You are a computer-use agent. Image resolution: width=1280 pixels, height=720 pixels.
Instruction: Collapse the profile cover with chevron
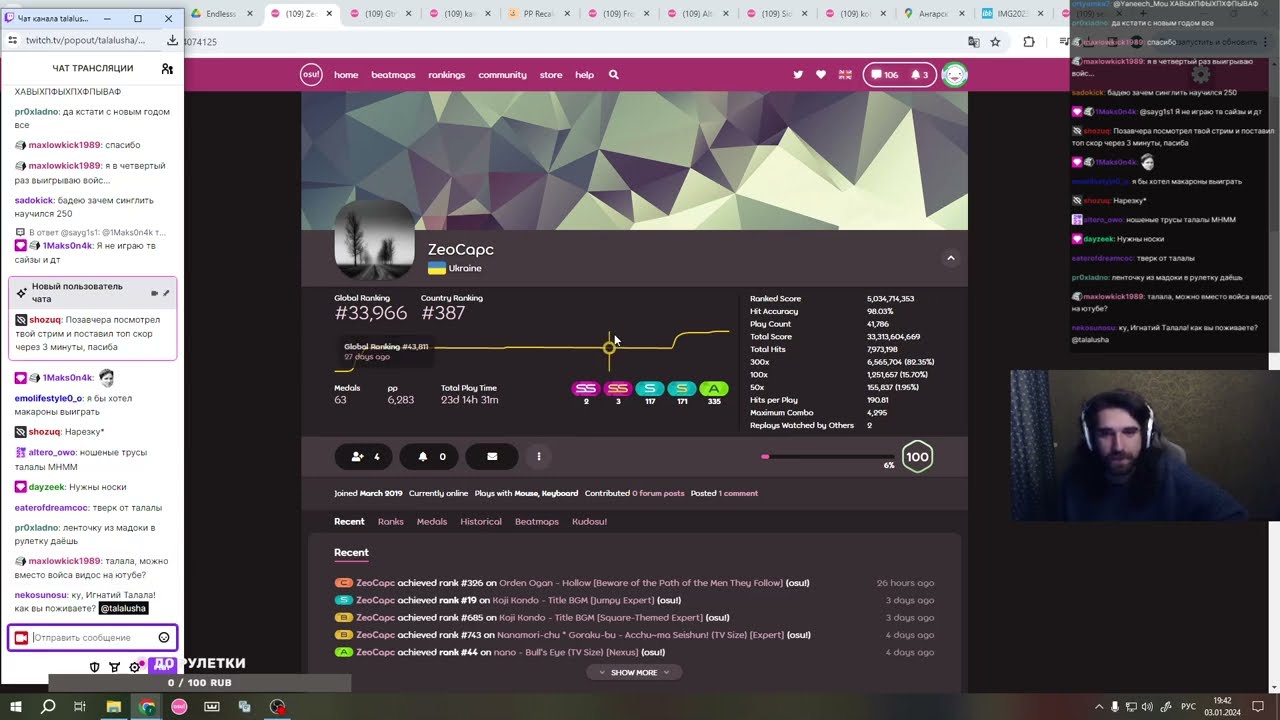click(x=951, y=258)
